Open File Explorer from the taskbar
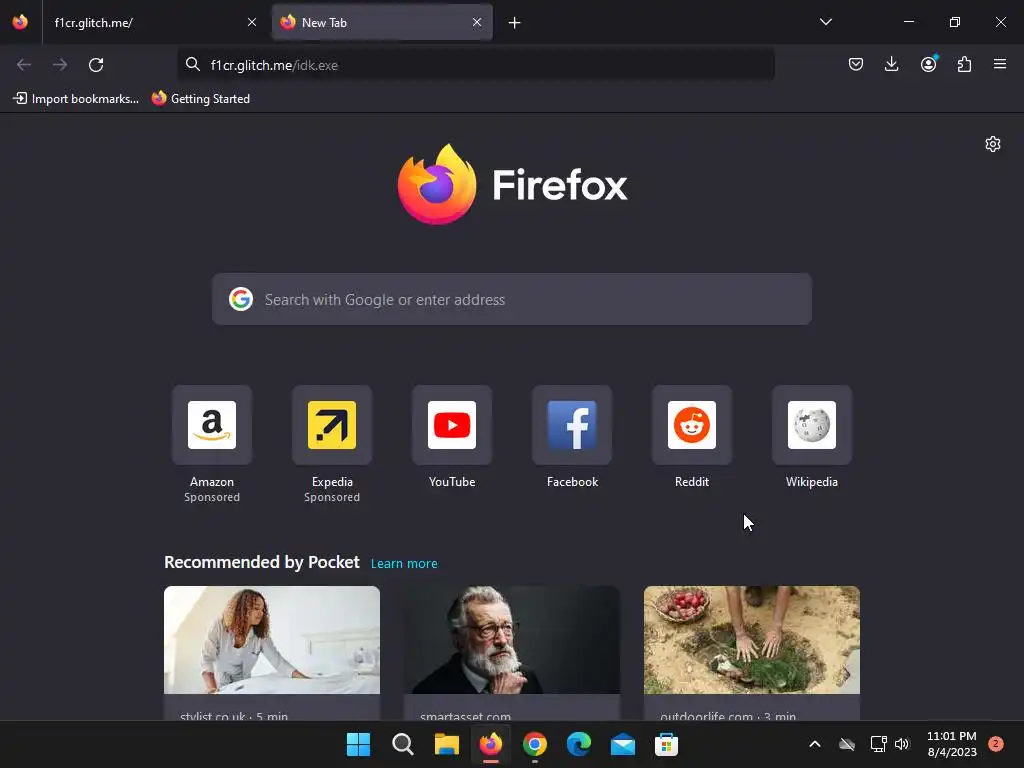This screenshot has height=768, width=1024. [447, 744]
